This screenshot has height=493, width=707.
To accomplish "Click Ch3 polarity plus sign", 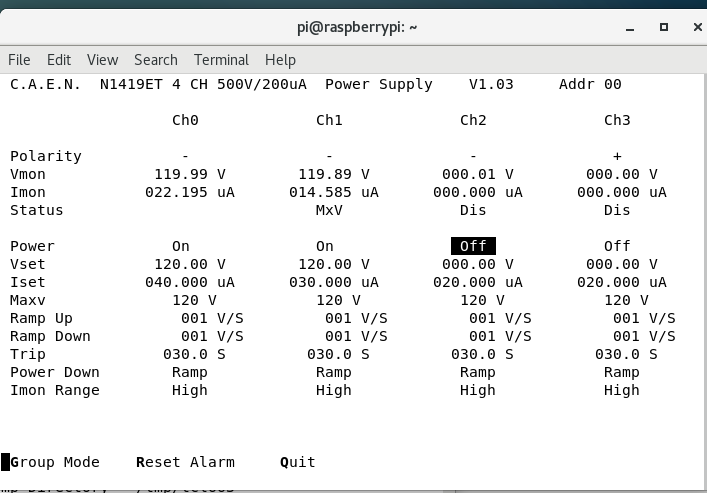I will (x=617, y=156).
